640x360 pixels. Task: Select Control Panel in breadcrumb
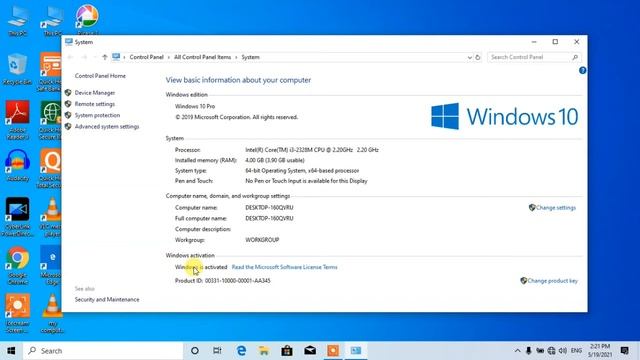147,57
